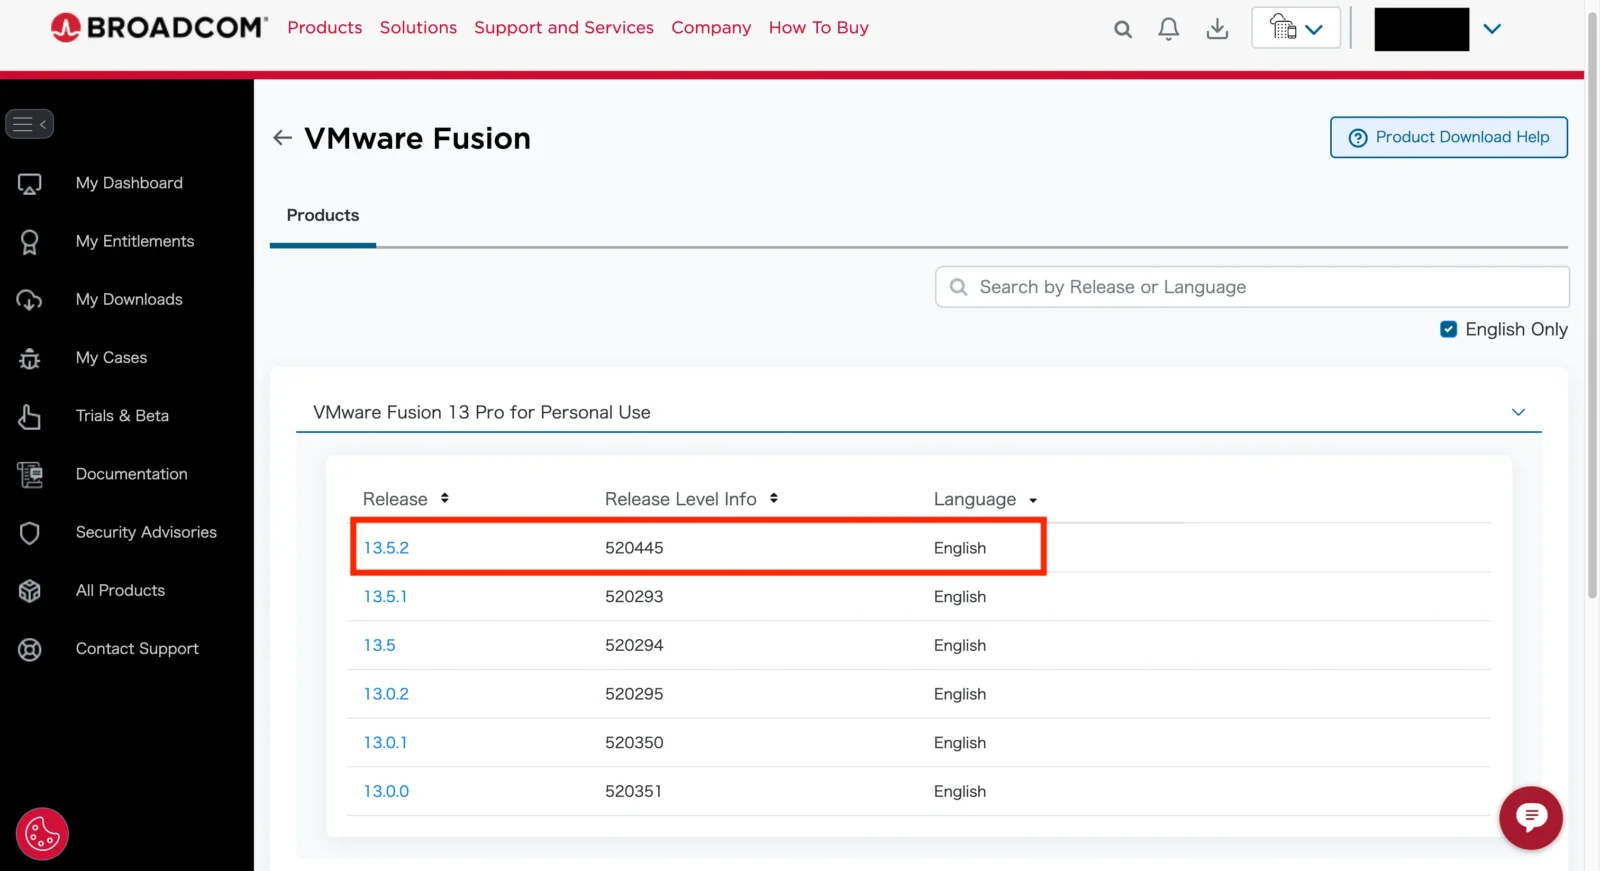Open Company menu in top navigation

[x=711, y=27]
